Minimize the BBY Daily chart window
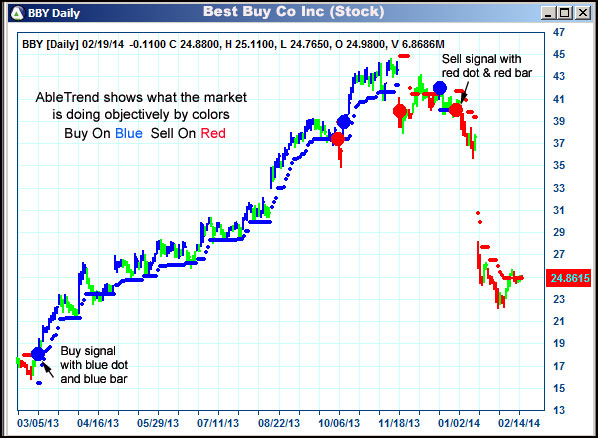The image size is (598, 438). 548,13
